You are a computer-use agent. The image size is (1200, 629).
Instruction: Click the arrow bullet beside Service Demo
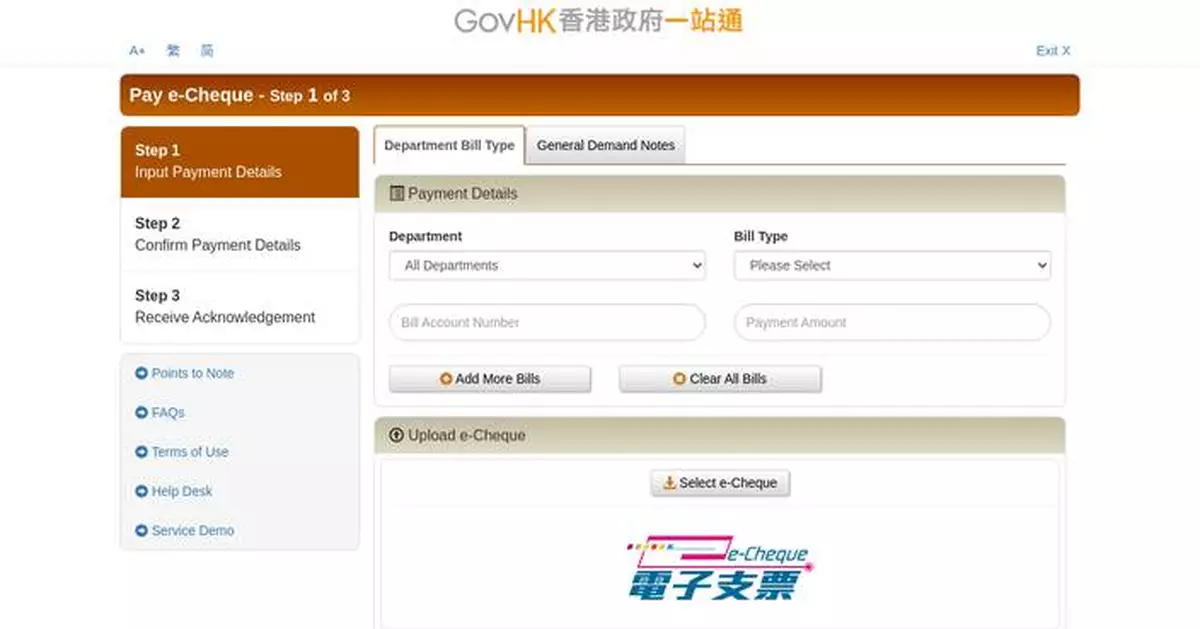[x=140, y=530]
